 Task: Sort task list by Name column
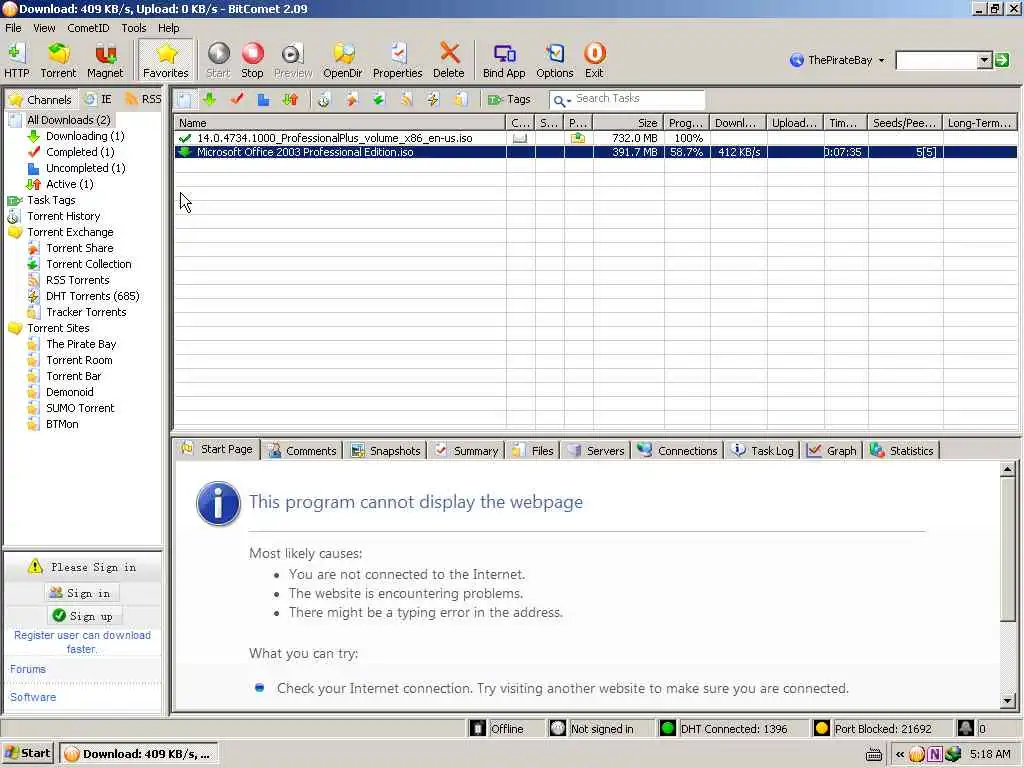(x=340, y=123)
